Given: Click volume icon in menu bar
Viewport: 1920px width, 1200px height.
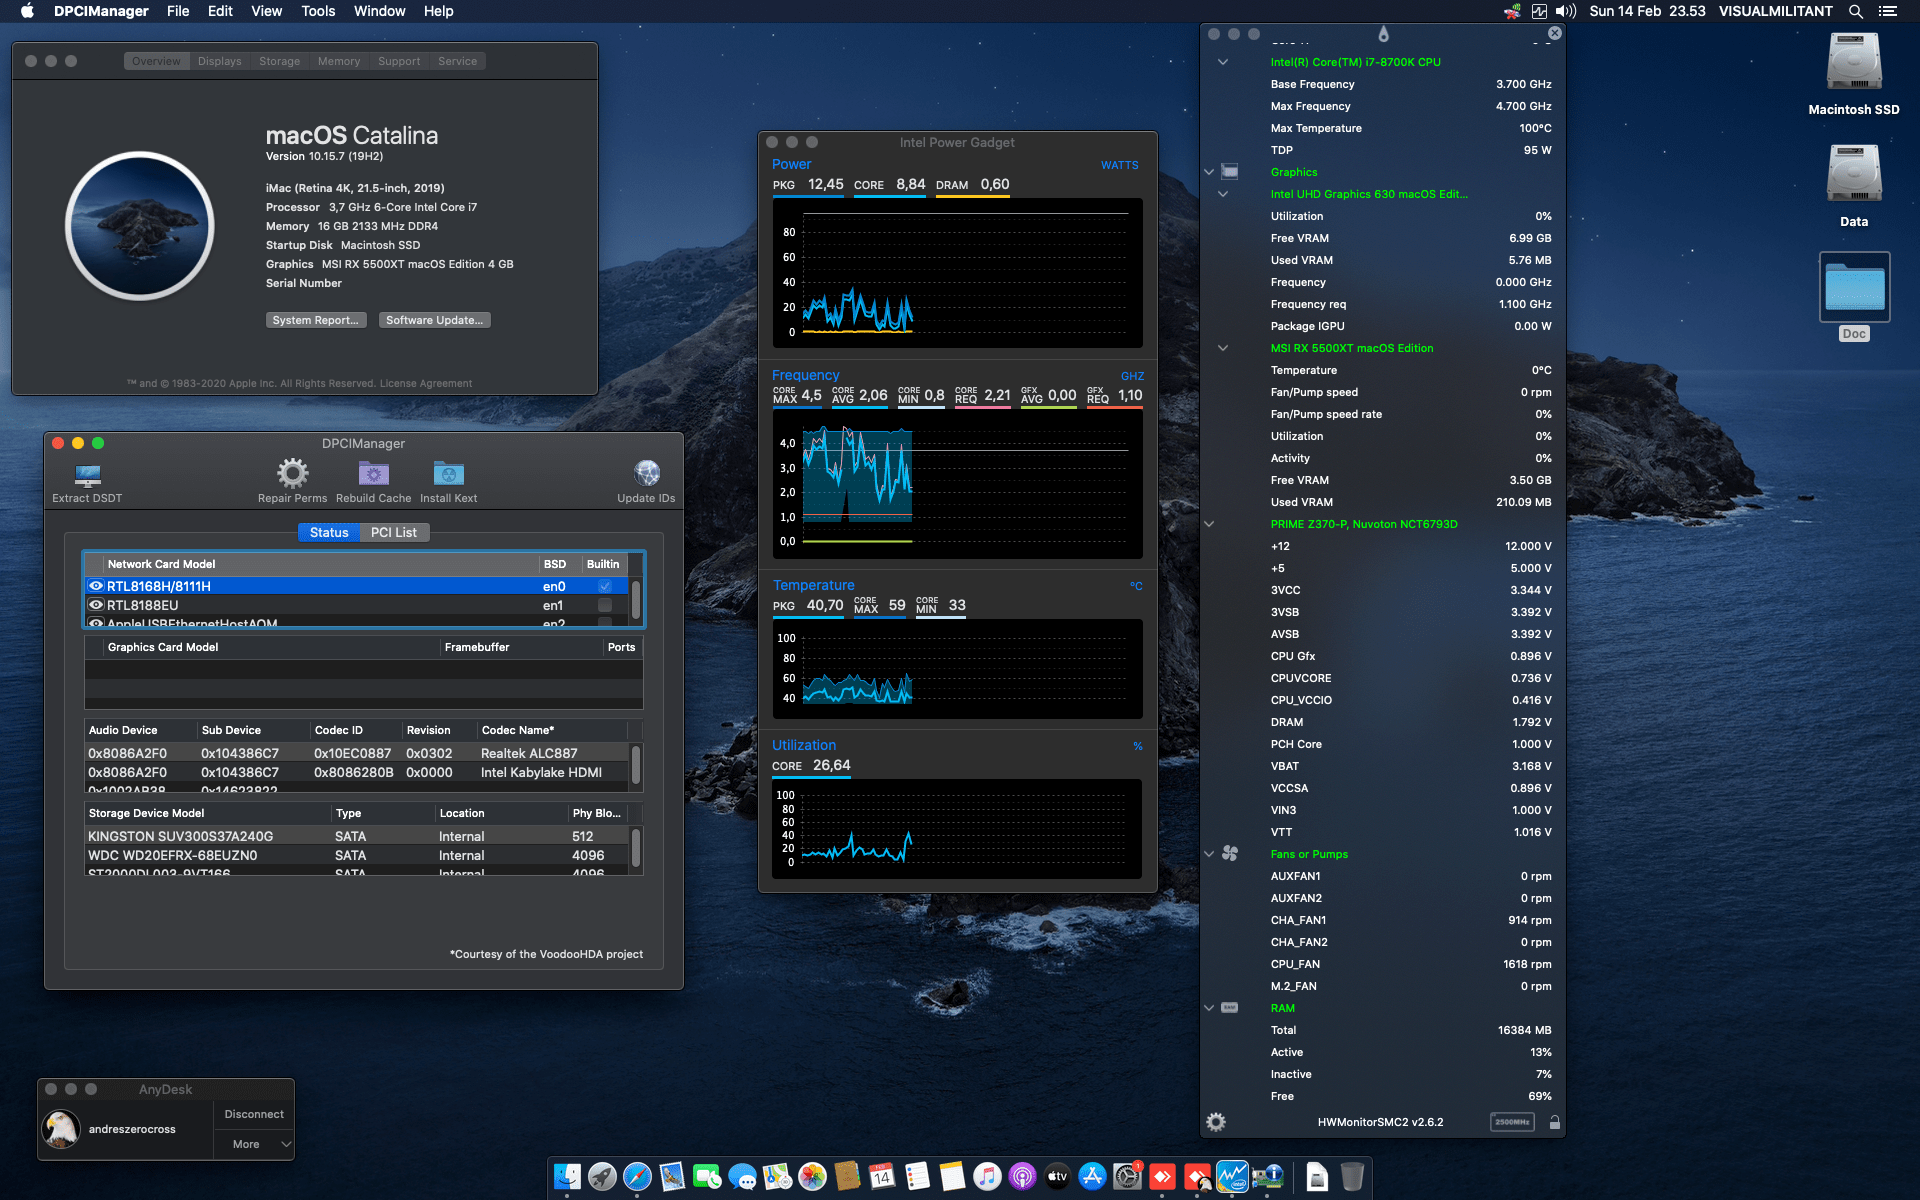Looking at the screenshot, I should tap(1566, 11).
